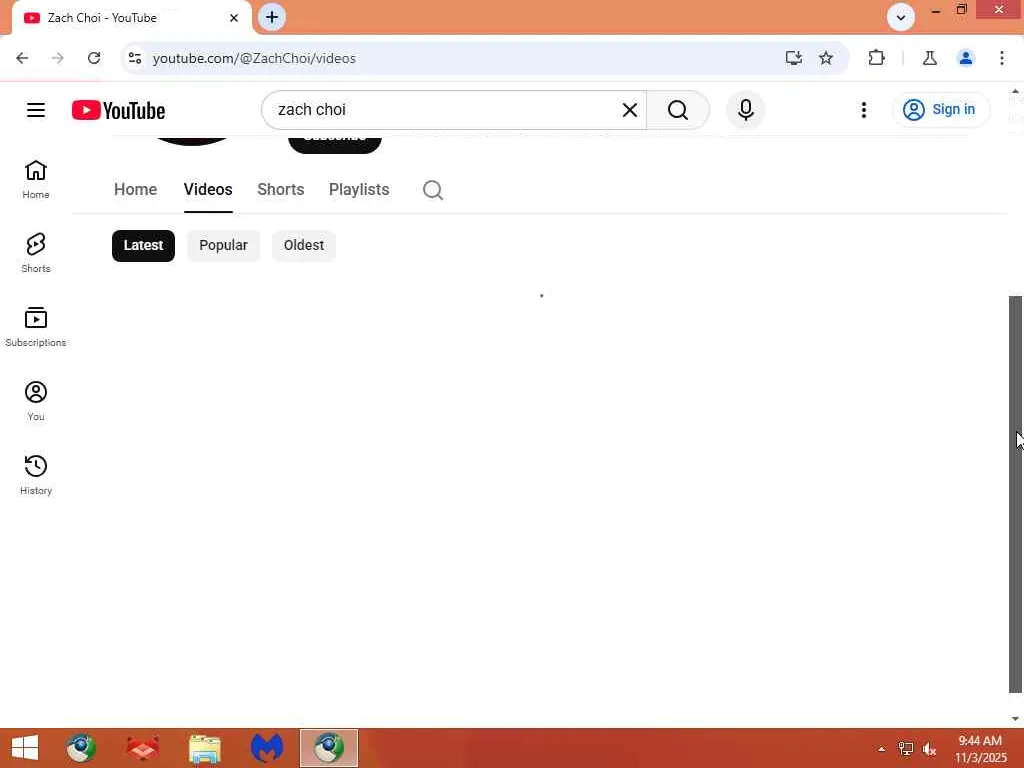The height and width of the screenshot is (768, 1024).
Task: Click the partially hidden Subscribe button
Action: tap(334, 144)
